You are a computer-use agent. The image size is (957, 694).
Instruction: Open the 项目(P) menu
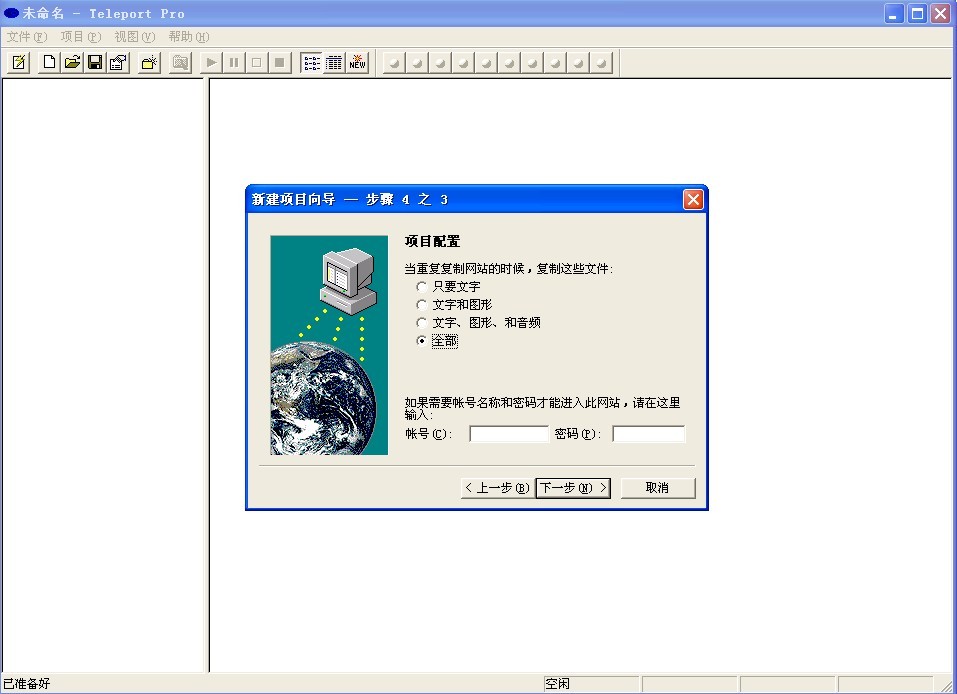coord(81,37)
